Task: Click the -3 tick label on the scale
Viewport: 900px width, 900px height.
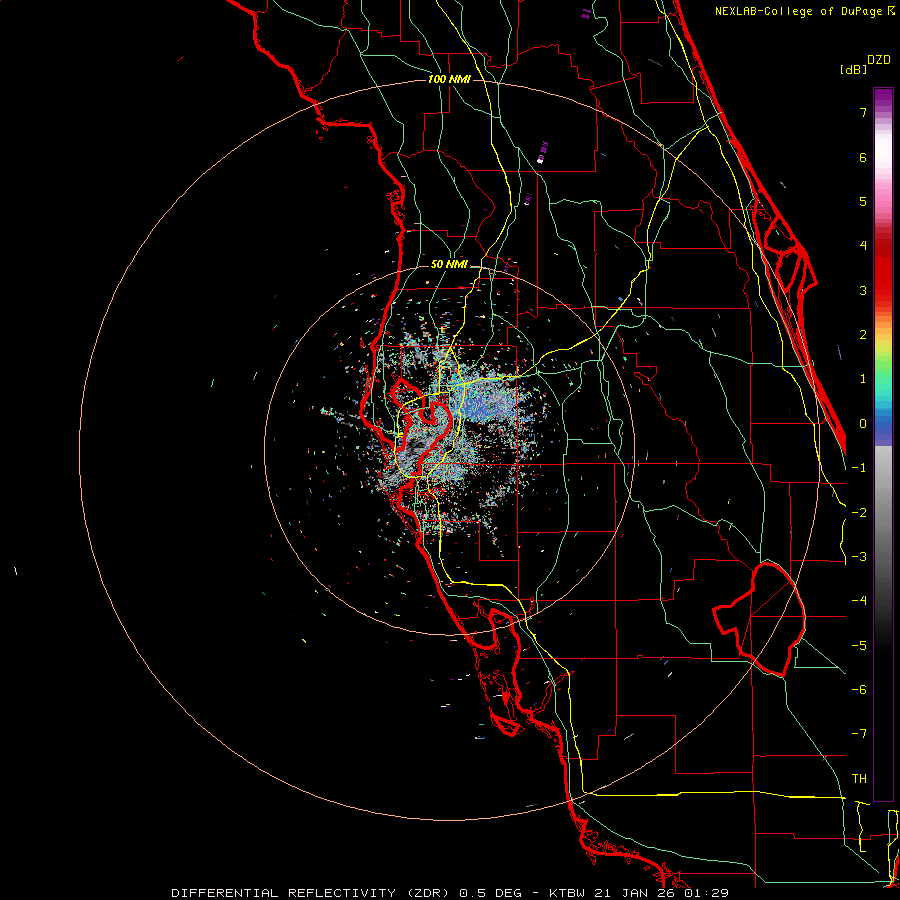Action: click(859, 557)
